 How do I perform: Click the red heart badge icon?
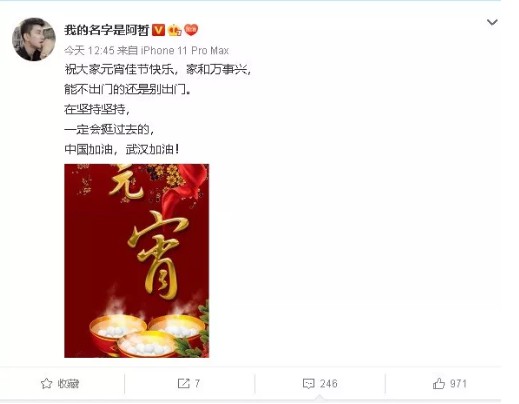point(191,30)
